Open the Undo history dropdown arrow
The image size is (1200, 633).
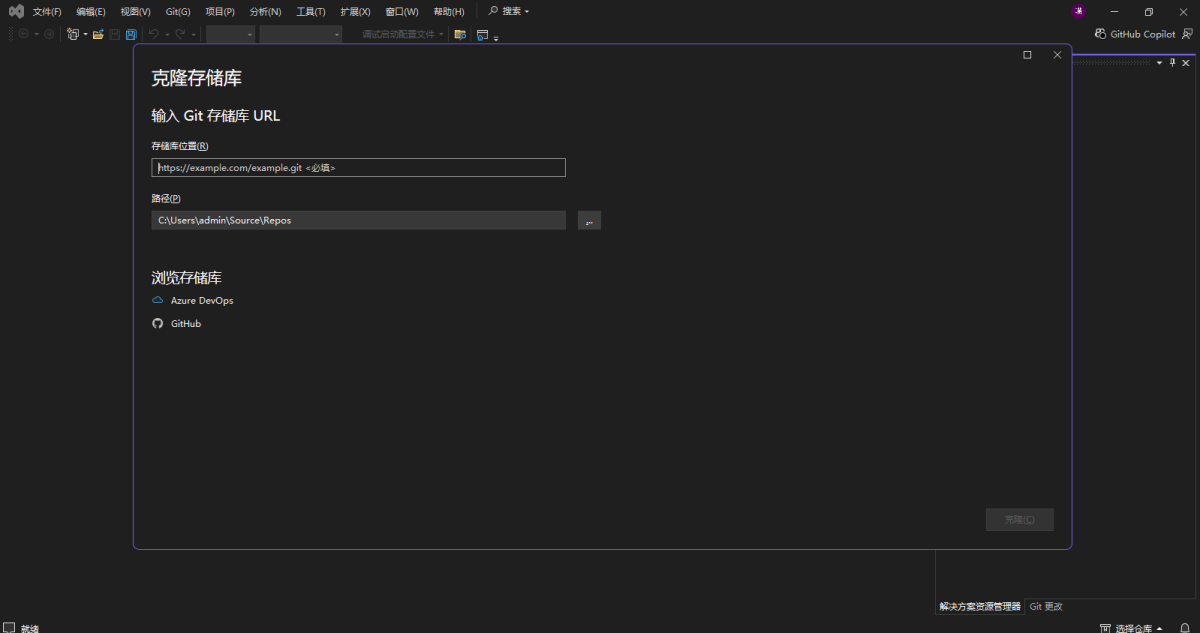click(x=166, y=33)
